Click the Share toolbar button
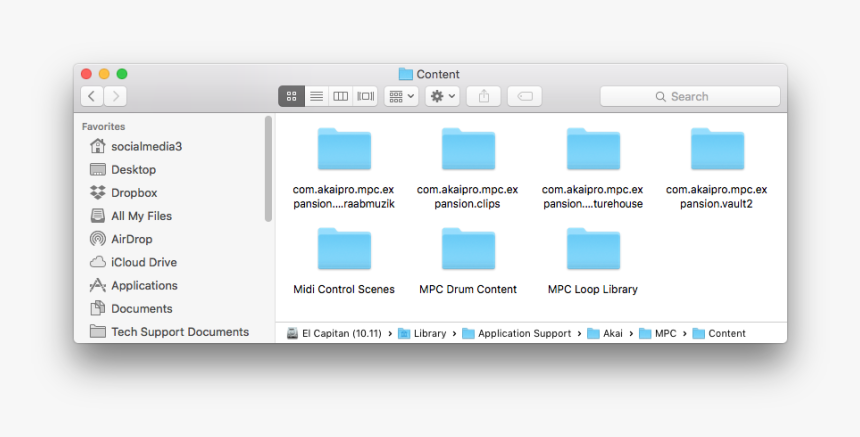This screenshot has height=437, width=860. (483, 97)
